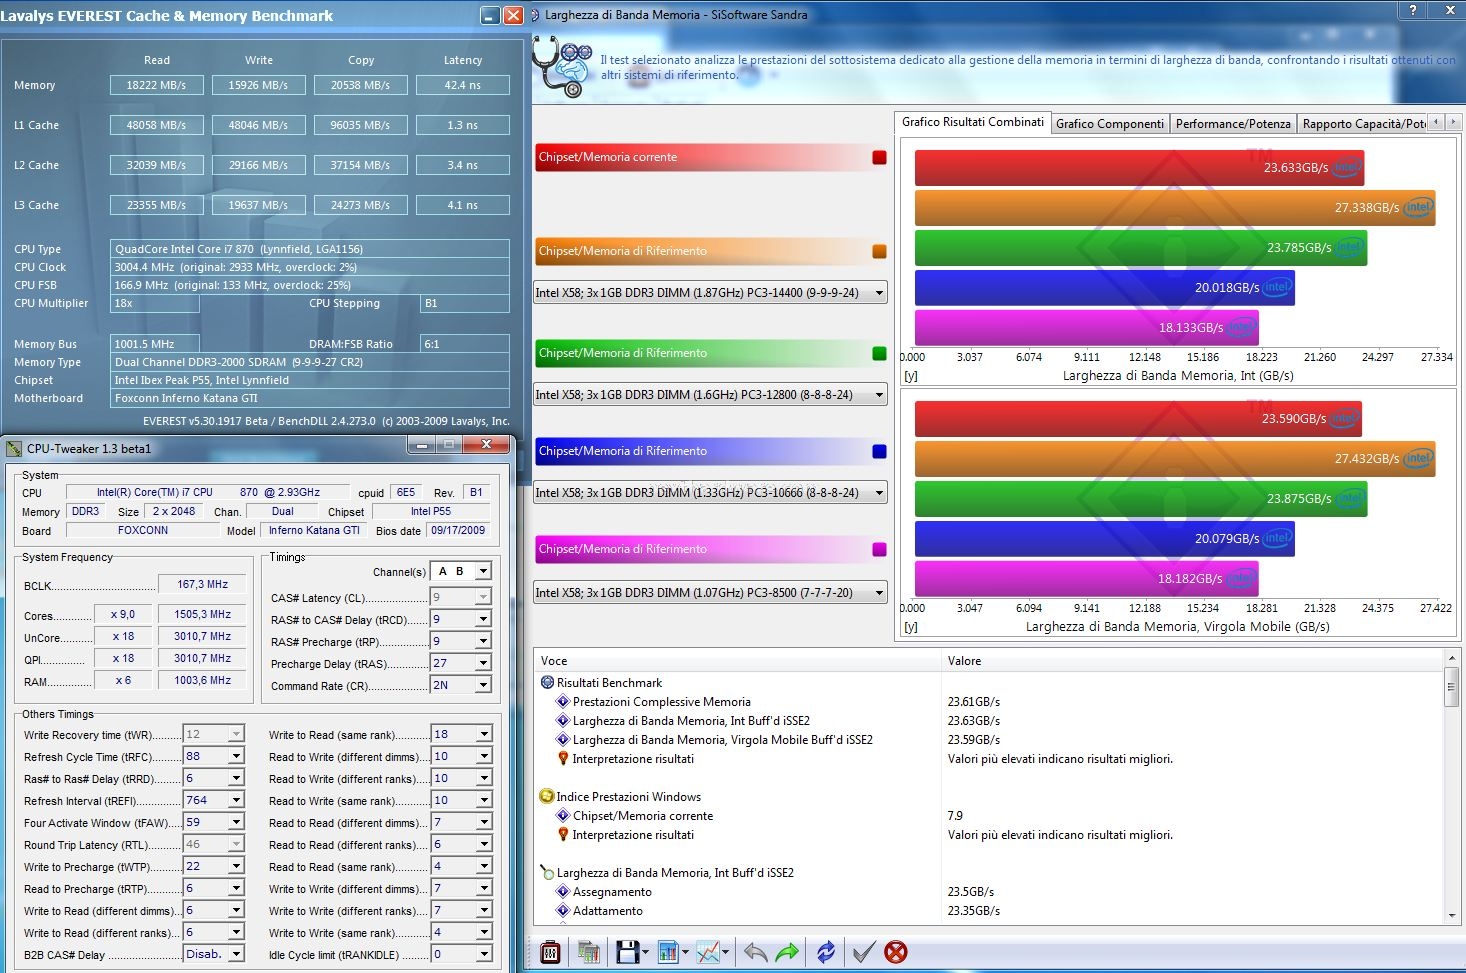This screenshot has width=1466, height=973.
Task: Click the Prestazioni Complessive Memoria diamond icon
Action: pos(563,701)
